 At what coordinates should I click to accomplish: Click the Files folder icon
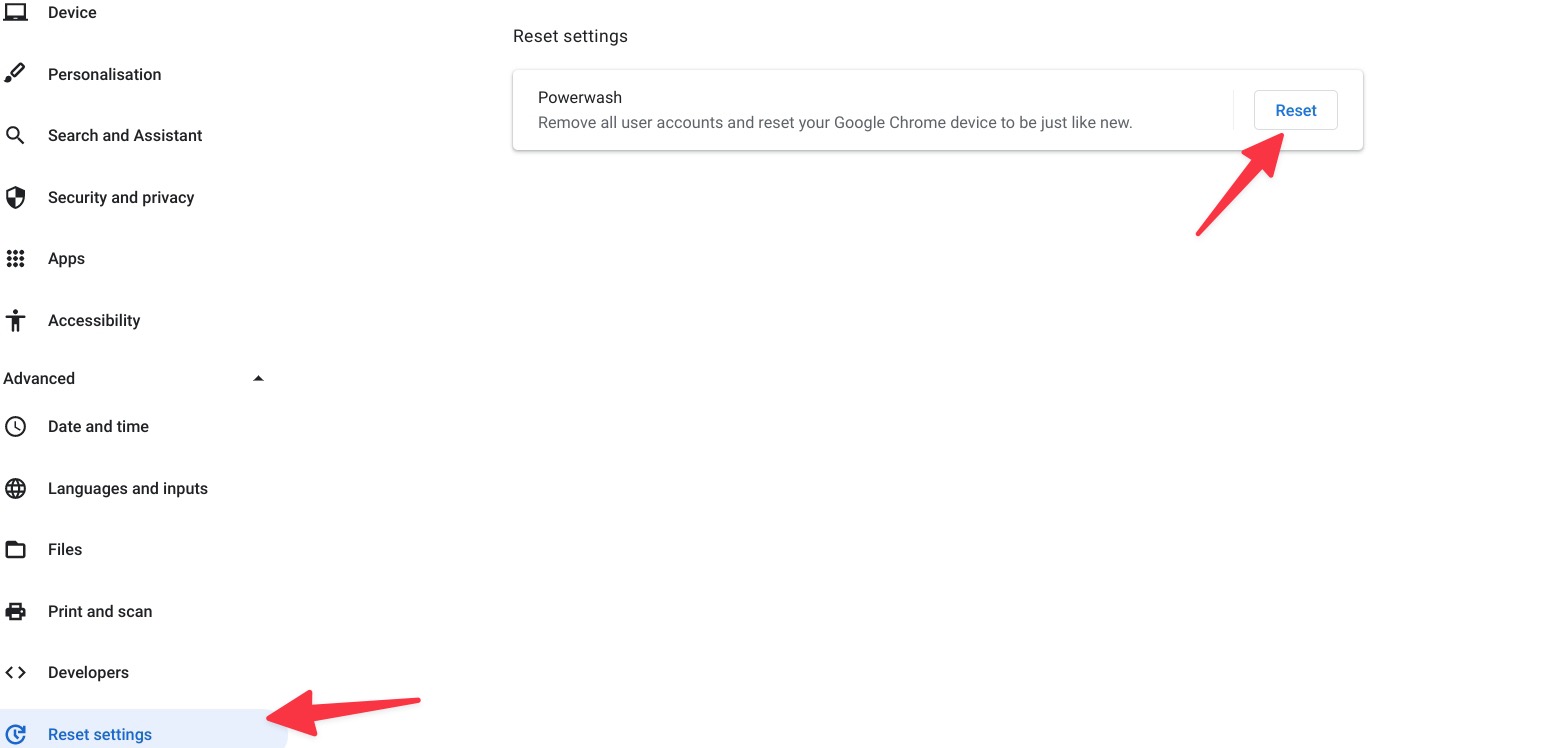click(15, 550)
